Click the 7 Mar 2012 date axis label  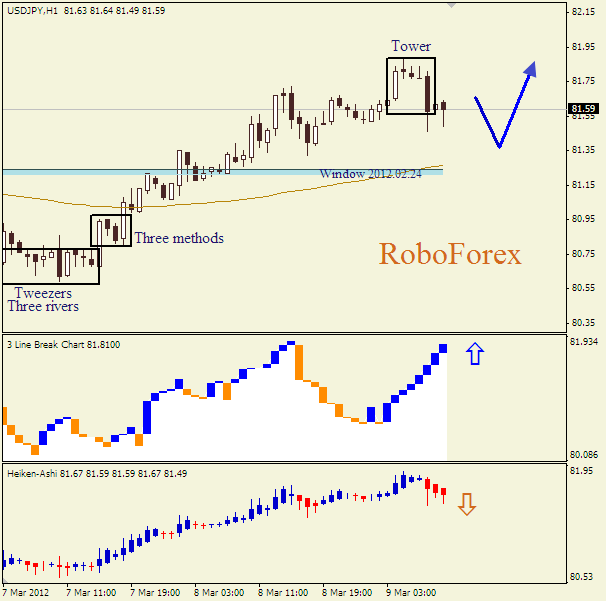(26, 592)
